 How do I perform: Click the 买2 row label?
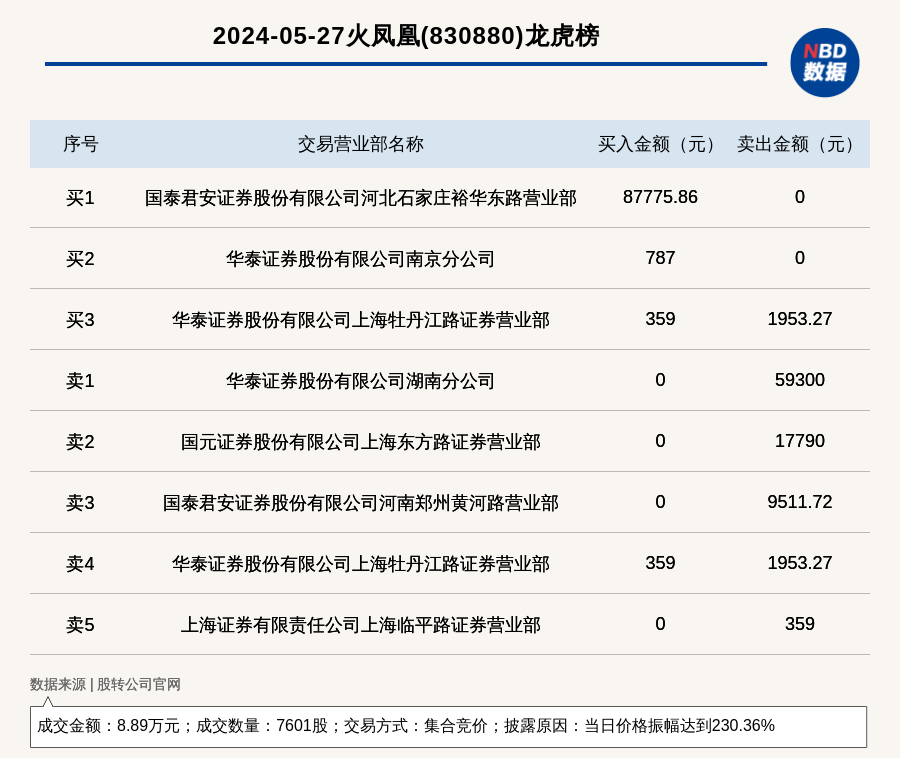pos(80,259)
